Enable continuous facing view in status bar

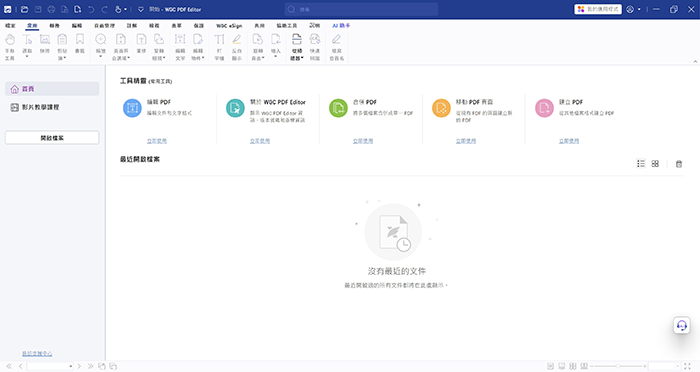pos(584,366)
